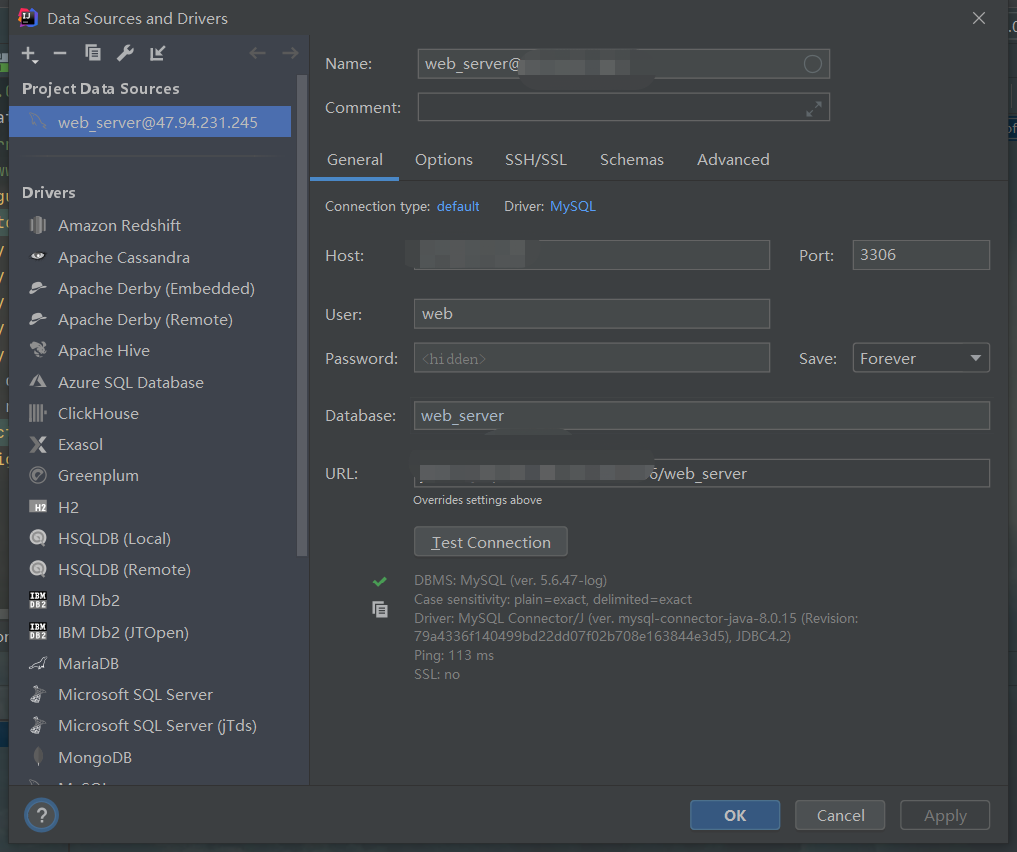The image size is (1017, 852).
Task: Close the Data Sources and Drivers dialog
Action: click(x=979, y=18)
